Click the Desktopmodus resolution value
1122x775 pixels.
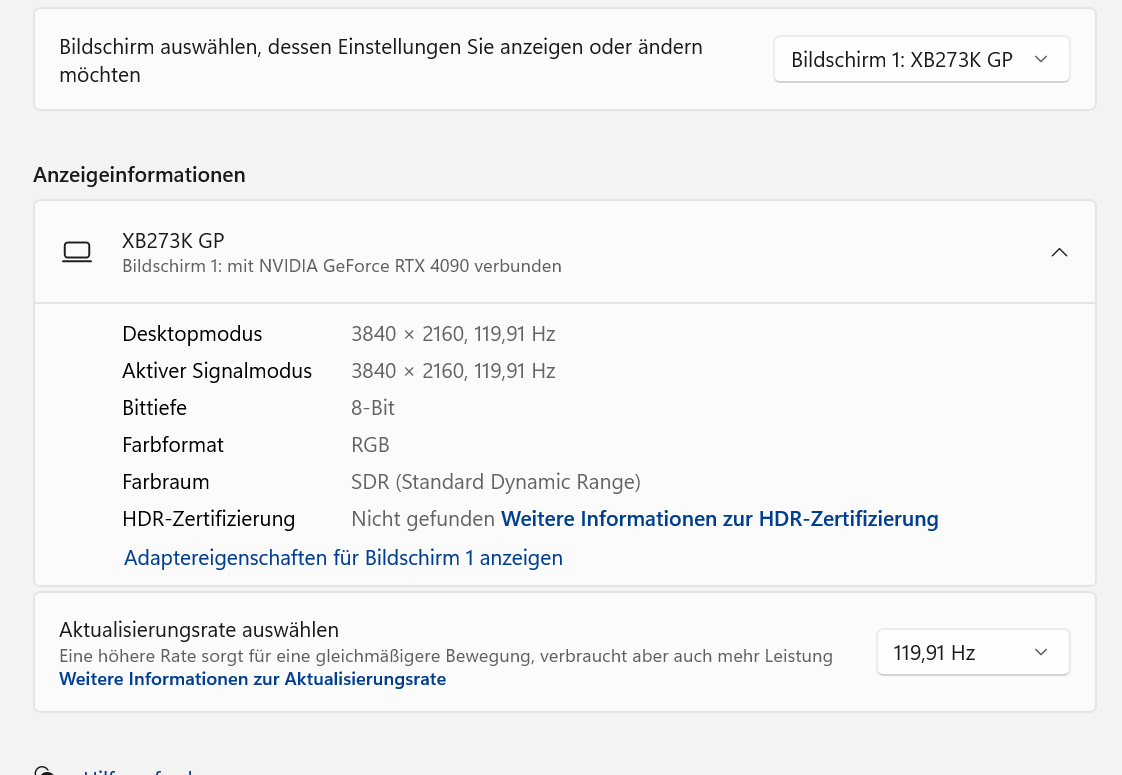pyautogui.click(x=452, y=334)
